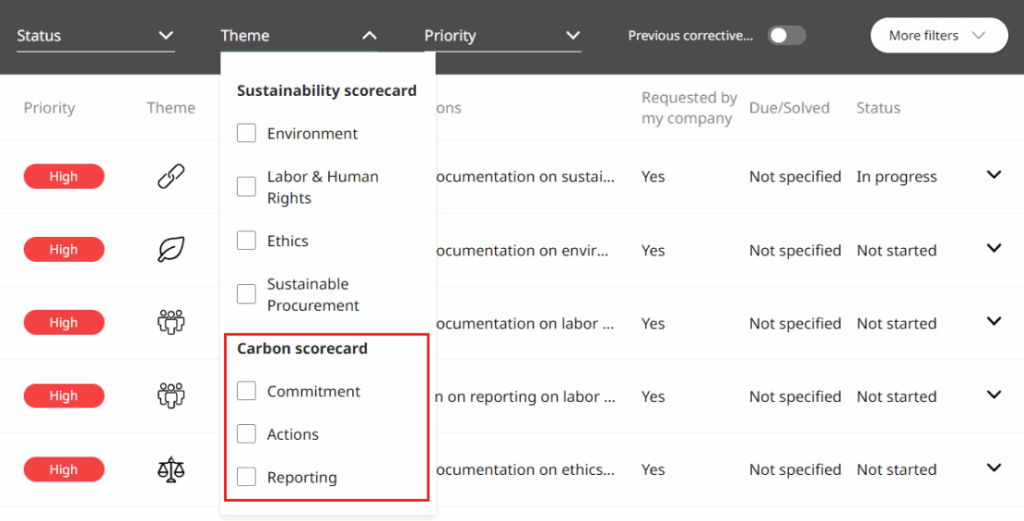
Task: Click the balance scales ethics icon
Action: click(x=171, y=469)
